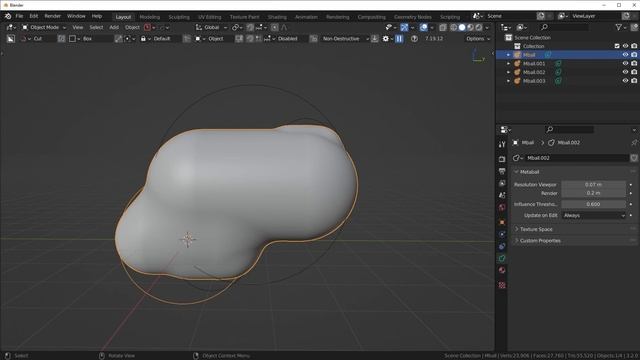The height and width of the screenshot is (360, 640).
Task: Hide Mball.003 with its eye icon
Action: coord(625,81)
